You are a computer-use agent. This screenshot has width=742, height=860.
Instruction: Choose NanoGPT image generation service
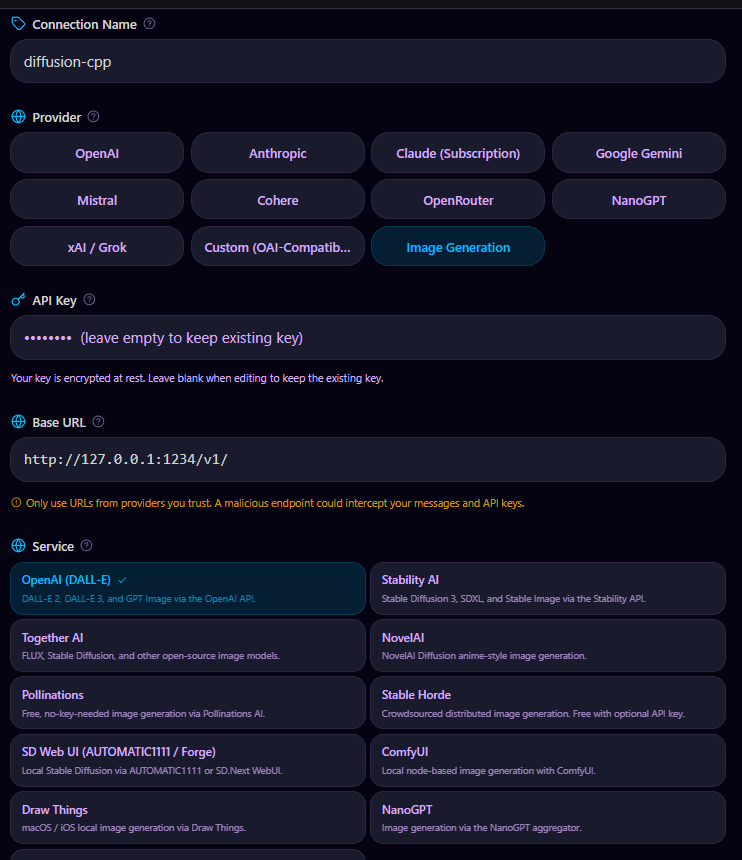(x=548, y=817)
